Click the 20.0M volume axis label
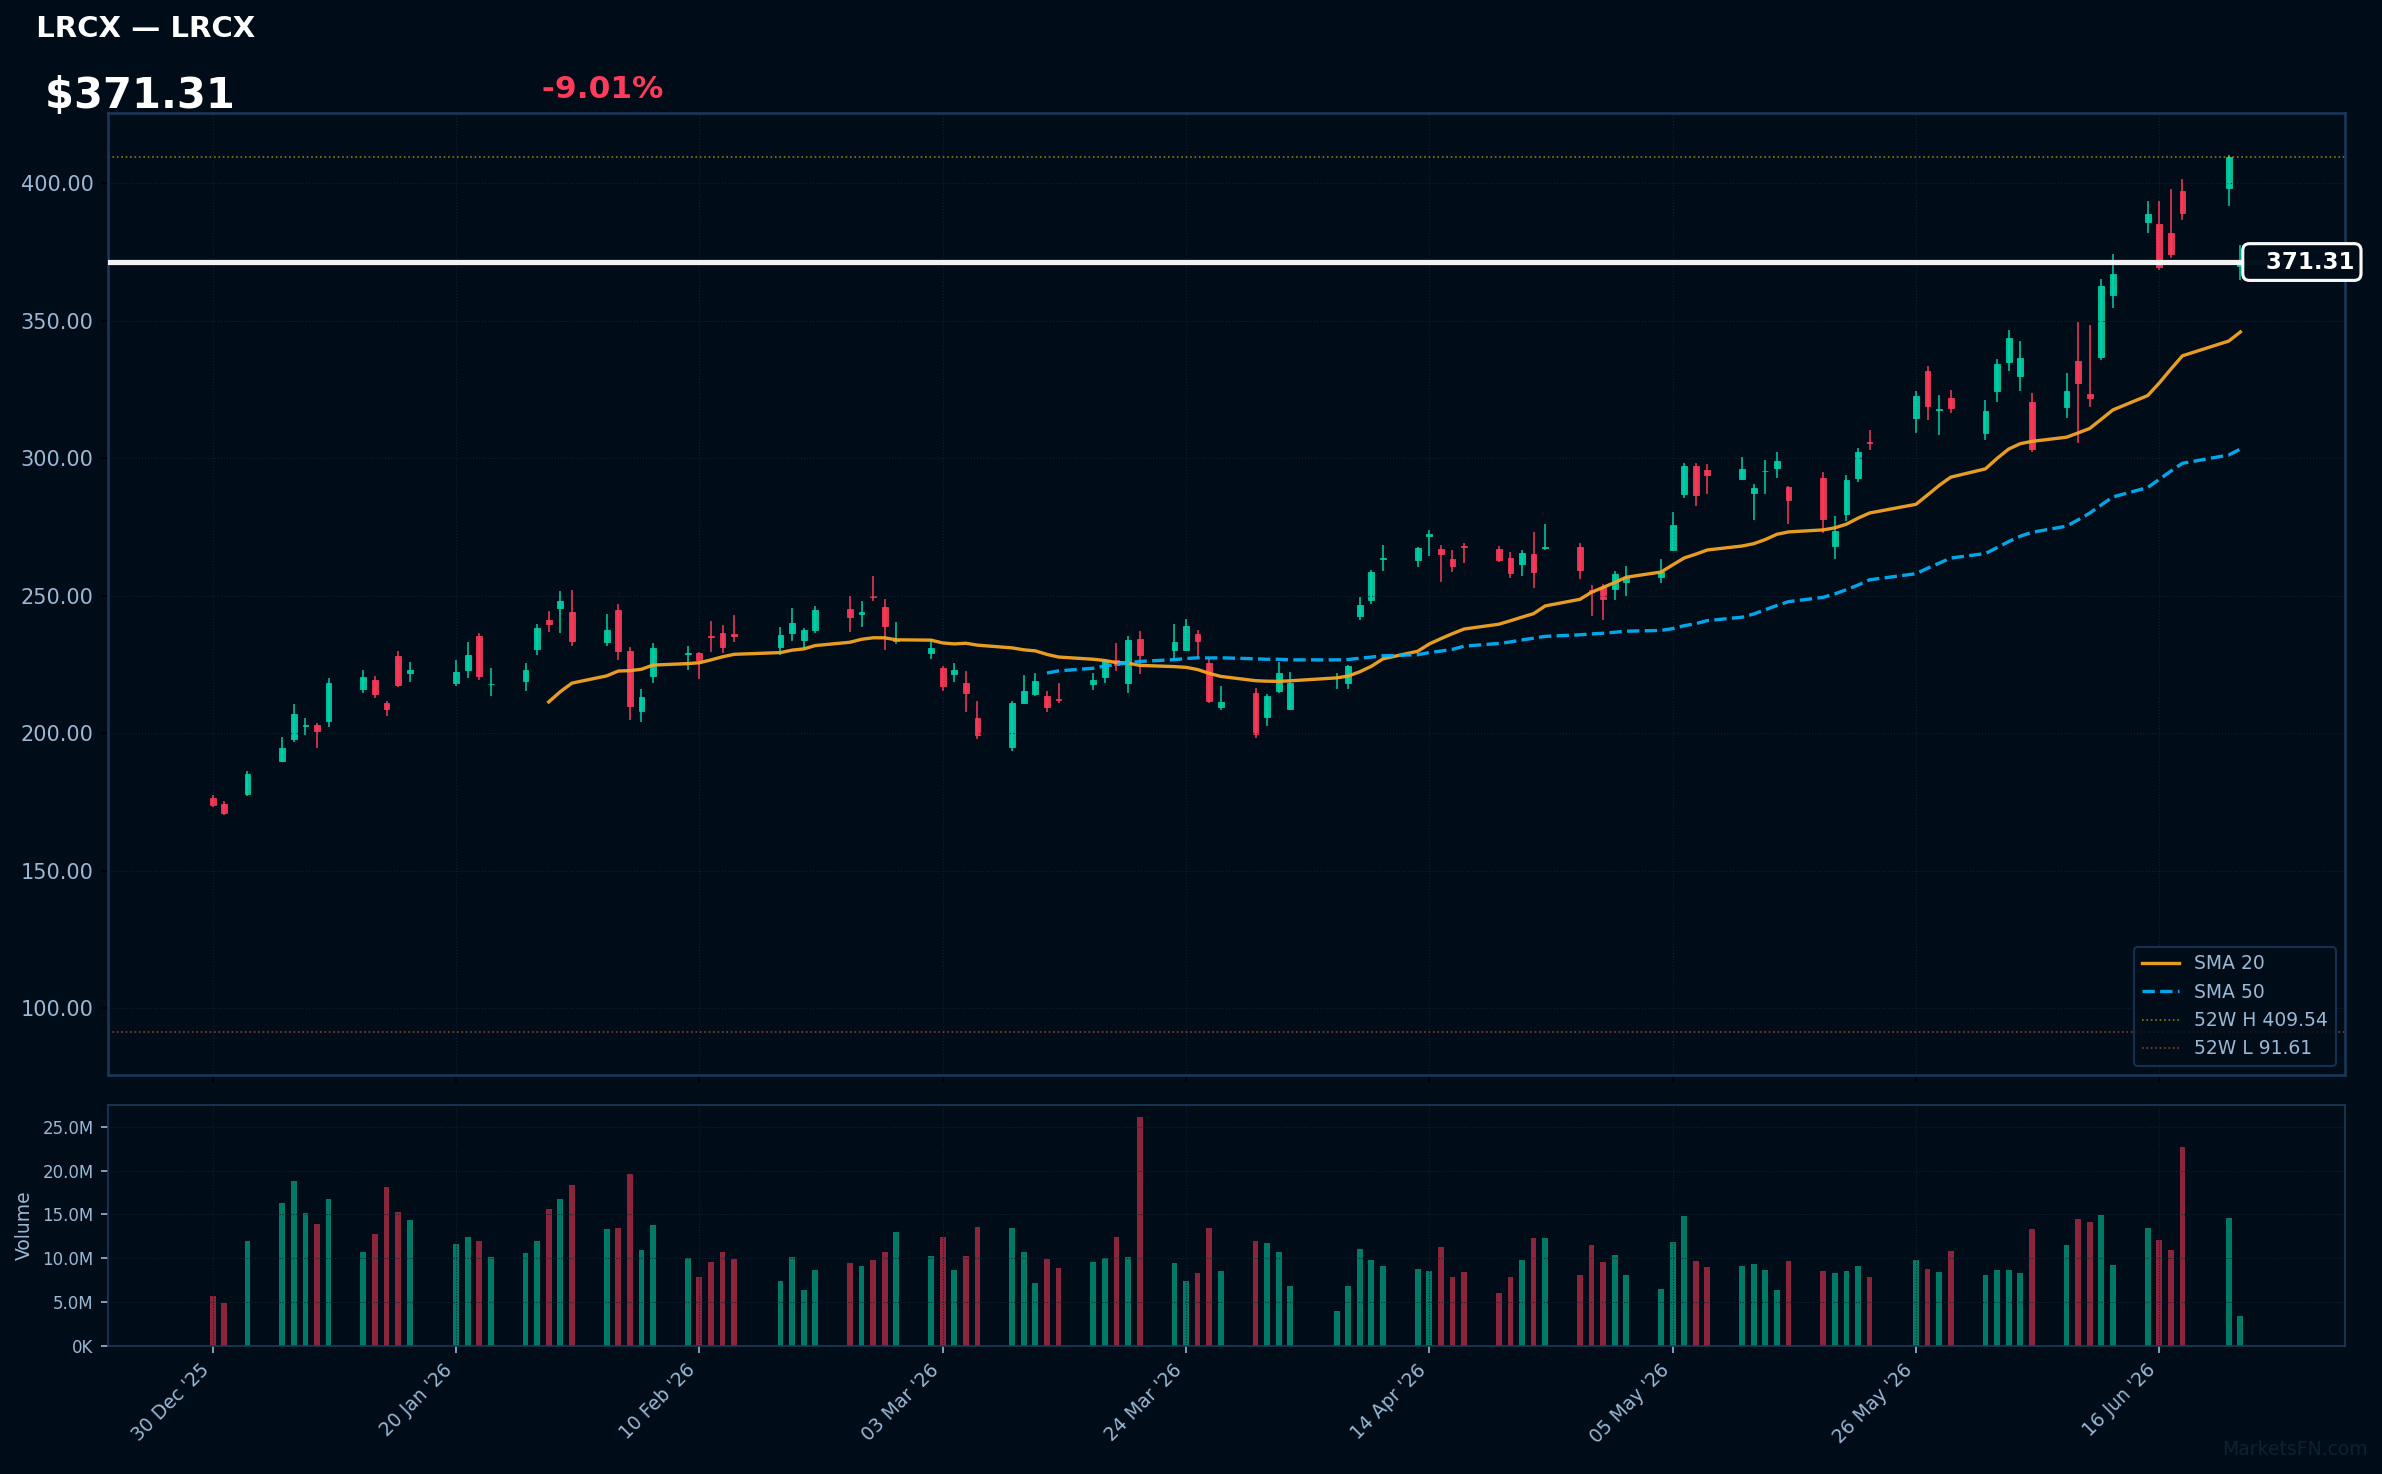This screenshot has width=2382, height=1474. point(68,1172)
